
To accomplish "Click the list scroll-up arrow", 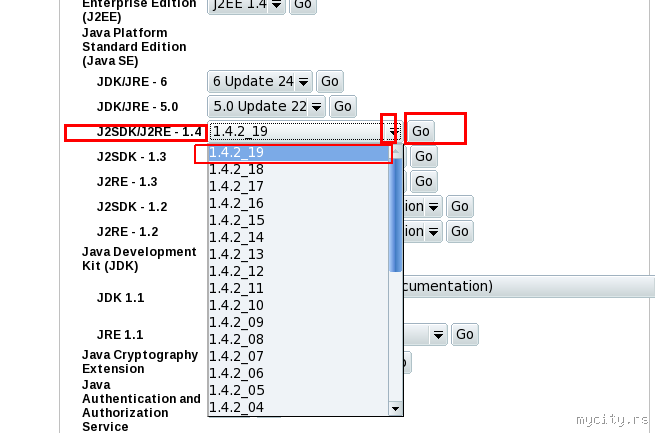I will click(395, 151).
